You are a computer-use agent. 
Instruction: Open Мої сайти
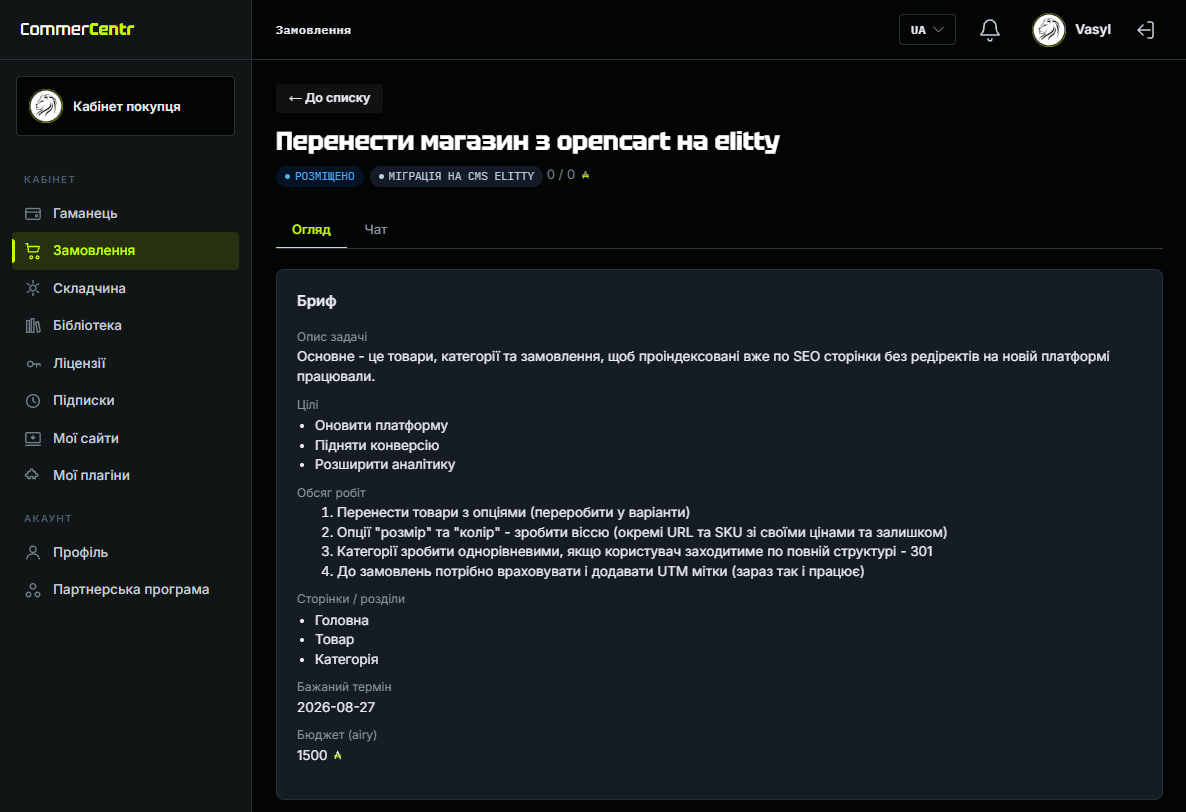[126, 439]
